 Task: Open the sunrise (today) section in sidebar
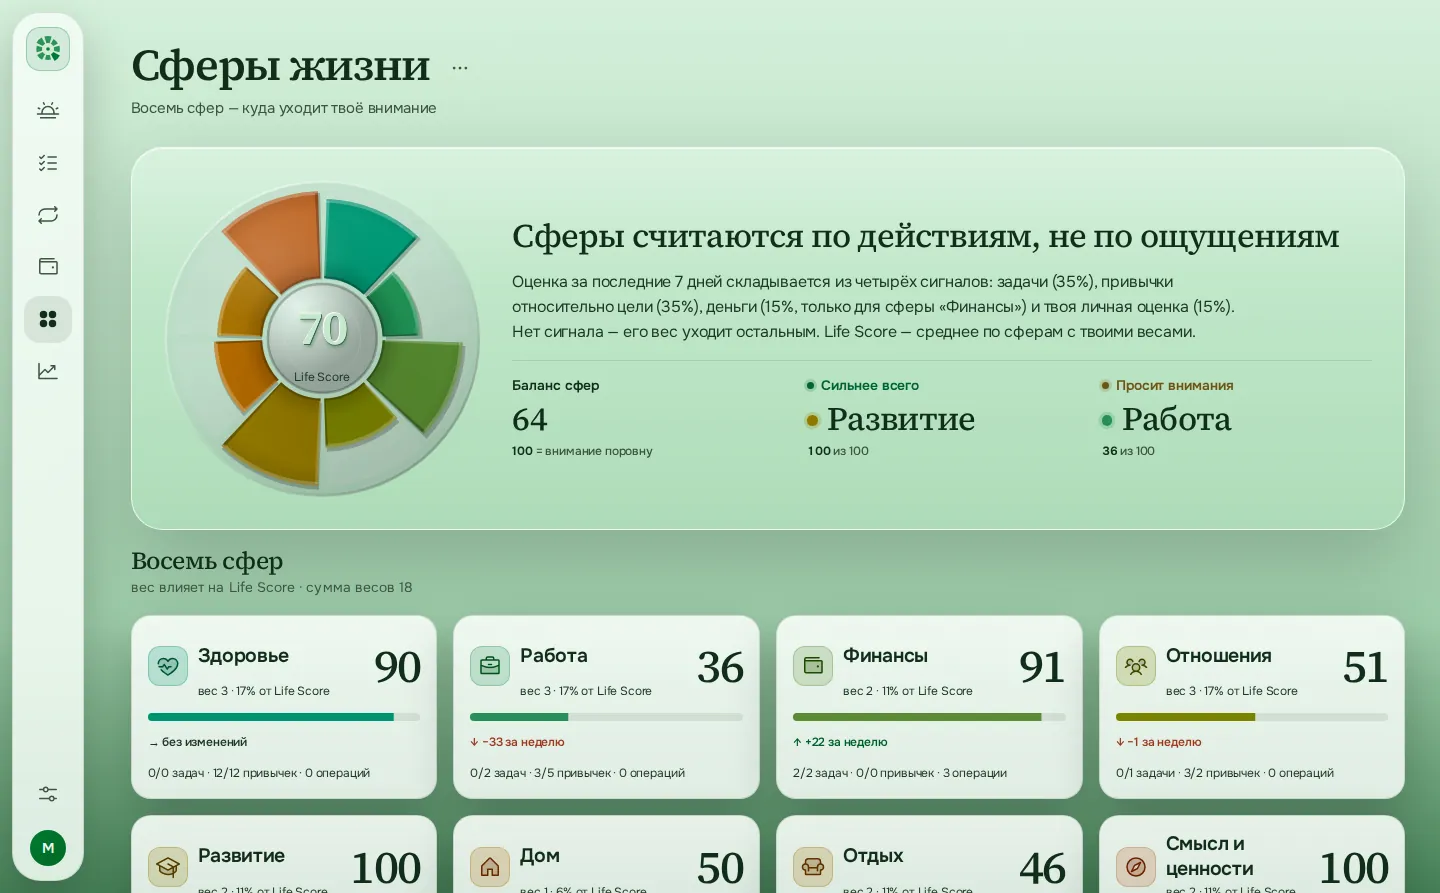48,111
